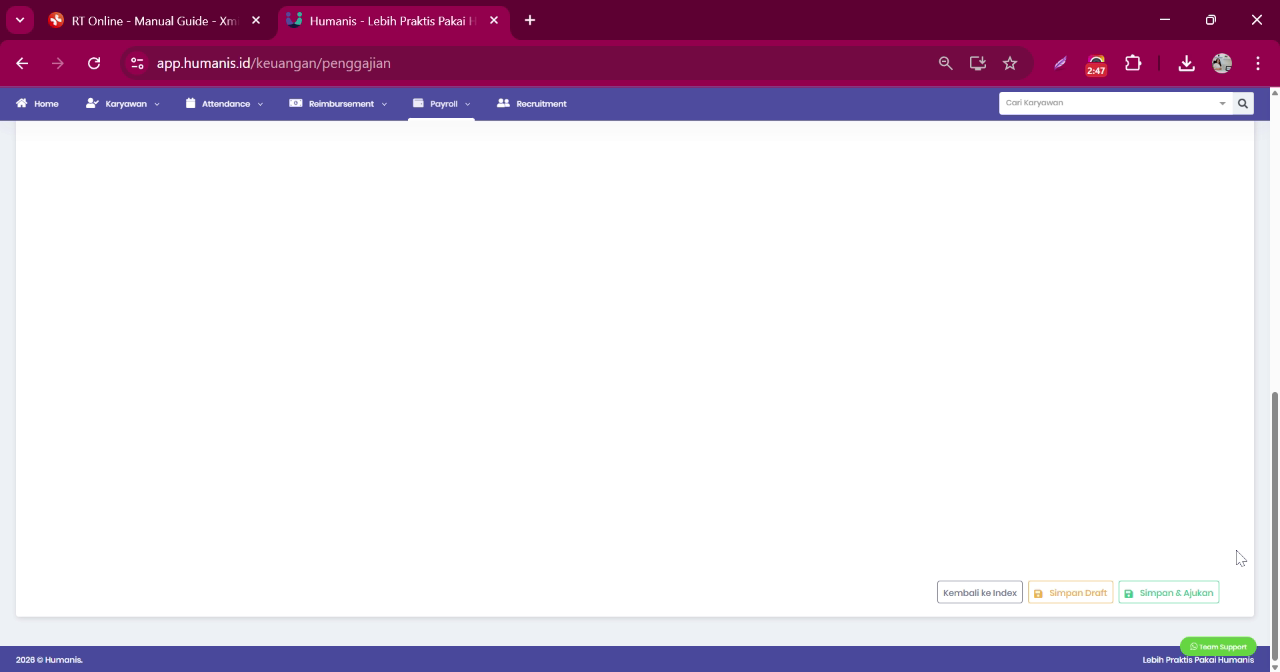Click the page vertical scrollbar thumb
1280x672 pixels.
coord(1274,524)
